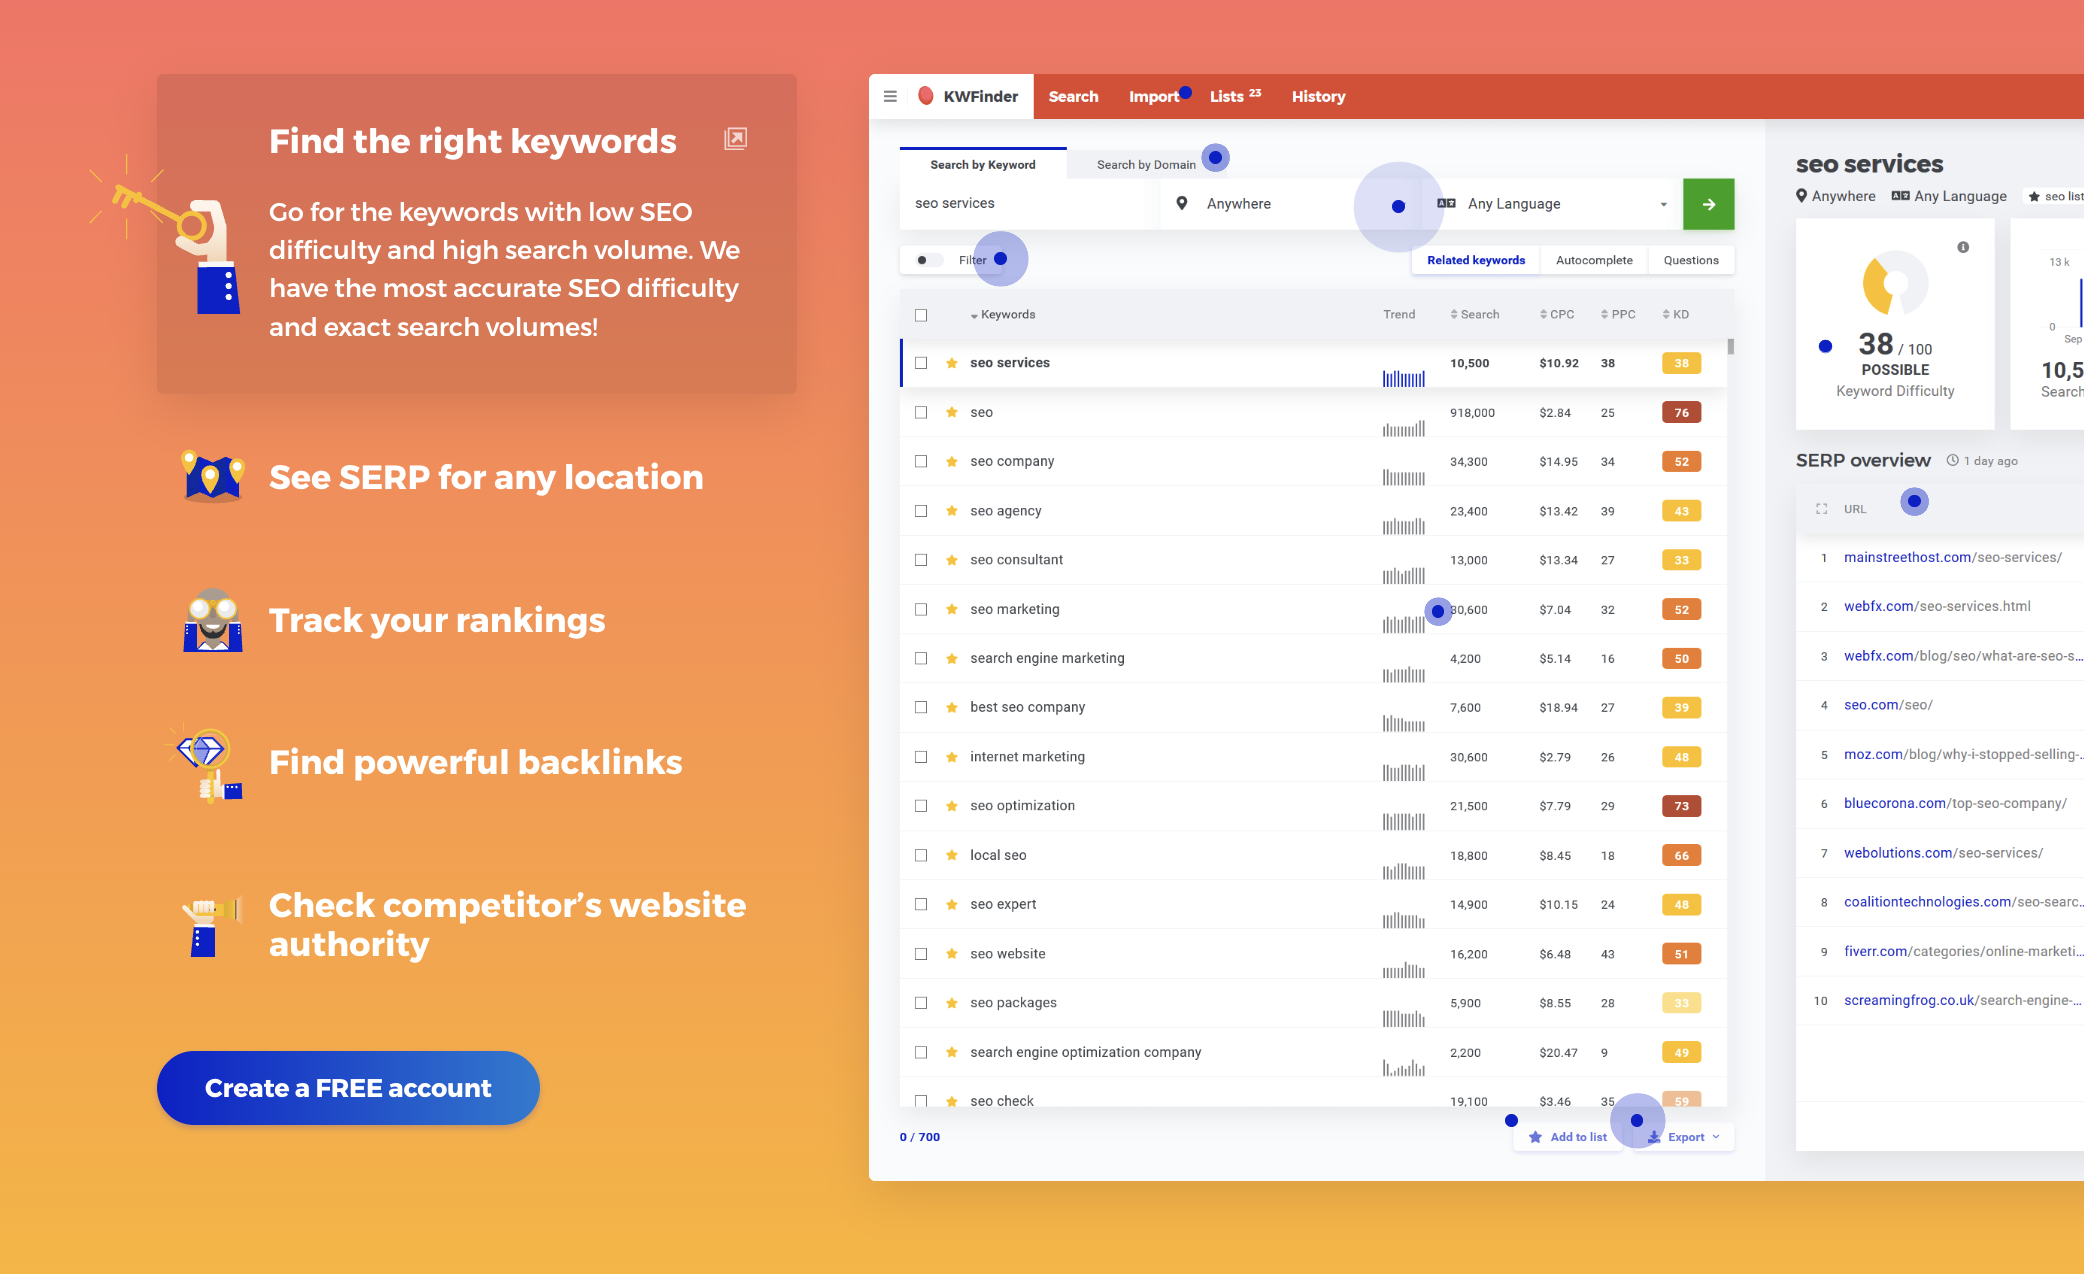2084x1274 pixels.
Task: Sort by PPC column
Action: pyautogui.click(x=1618, y=315)
